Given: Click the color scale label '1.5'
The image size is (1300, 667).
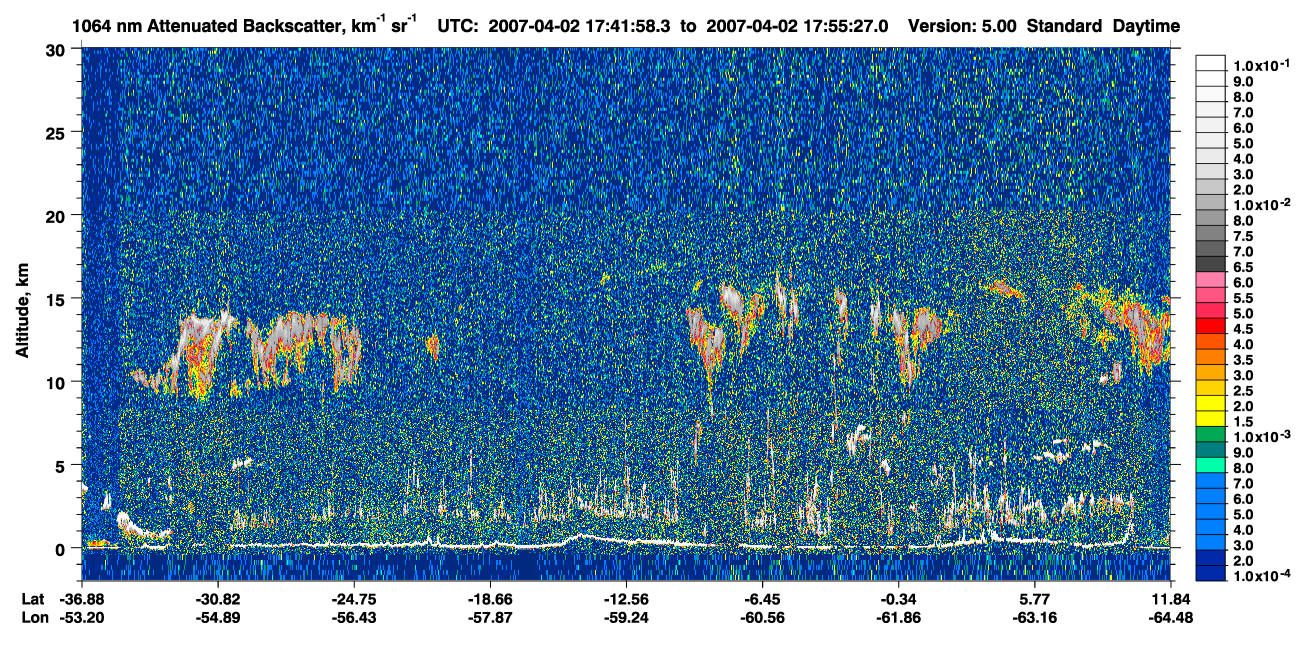Looking at the screenshot, I should (x=1243, y=424).
